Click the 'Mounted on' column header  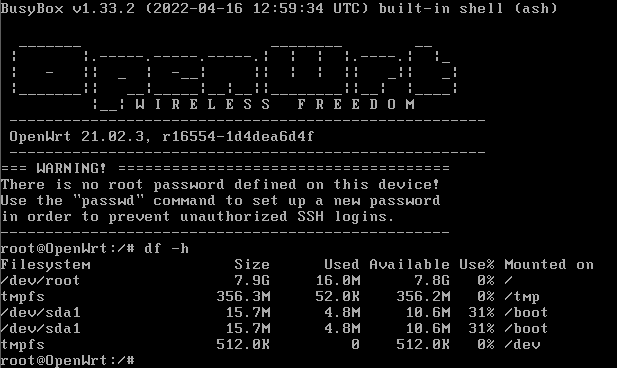[549, 264]
